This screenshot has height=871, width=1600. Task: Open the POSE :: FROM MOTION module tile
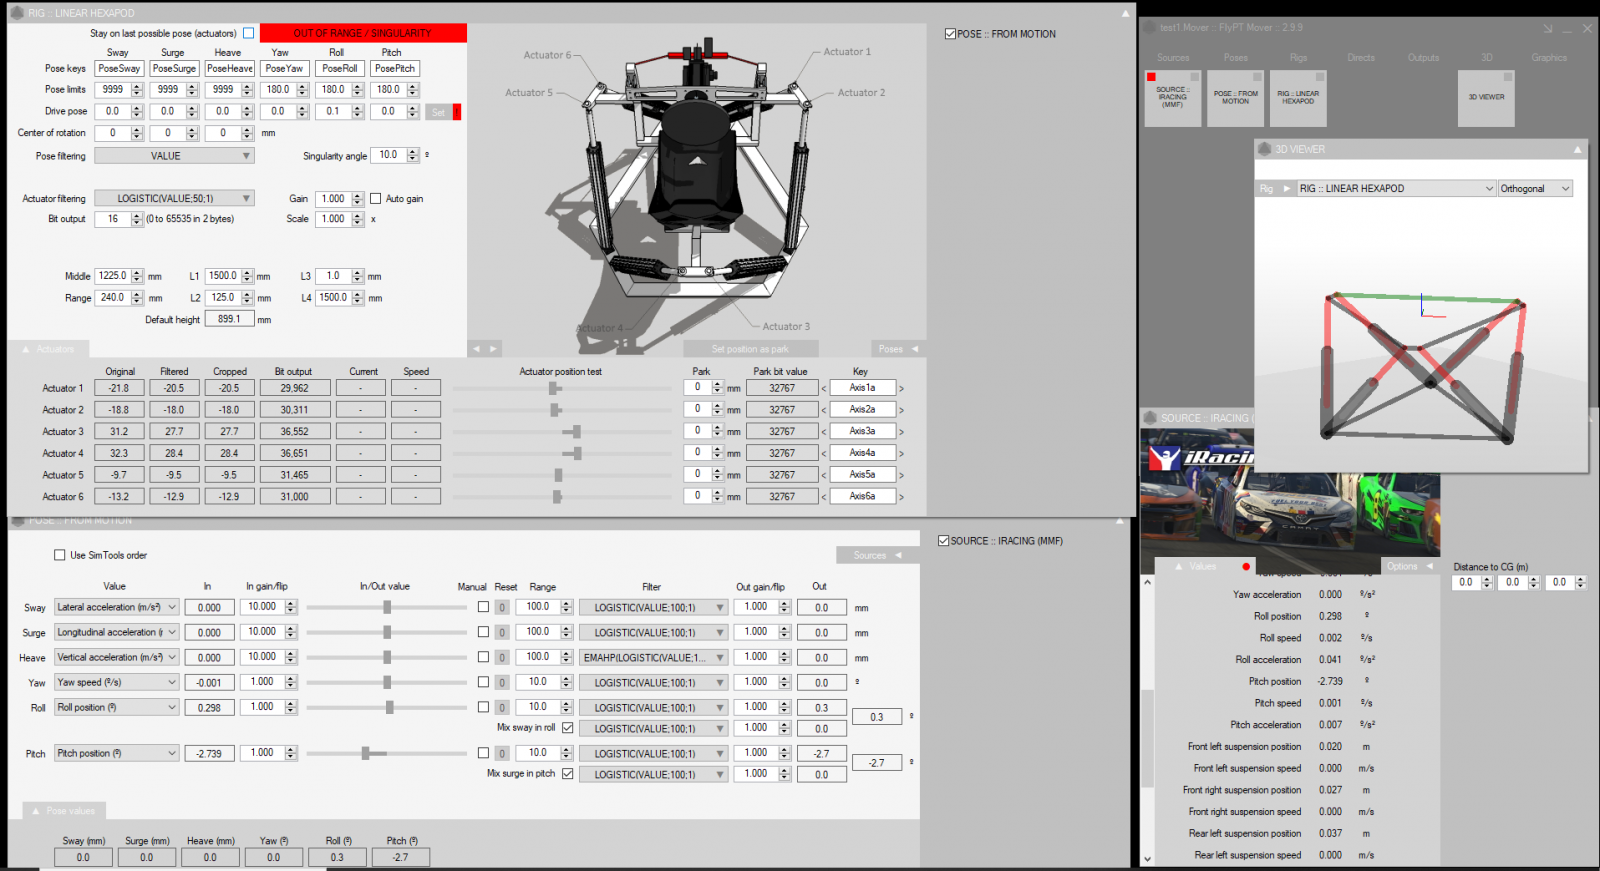point(1235,98)
